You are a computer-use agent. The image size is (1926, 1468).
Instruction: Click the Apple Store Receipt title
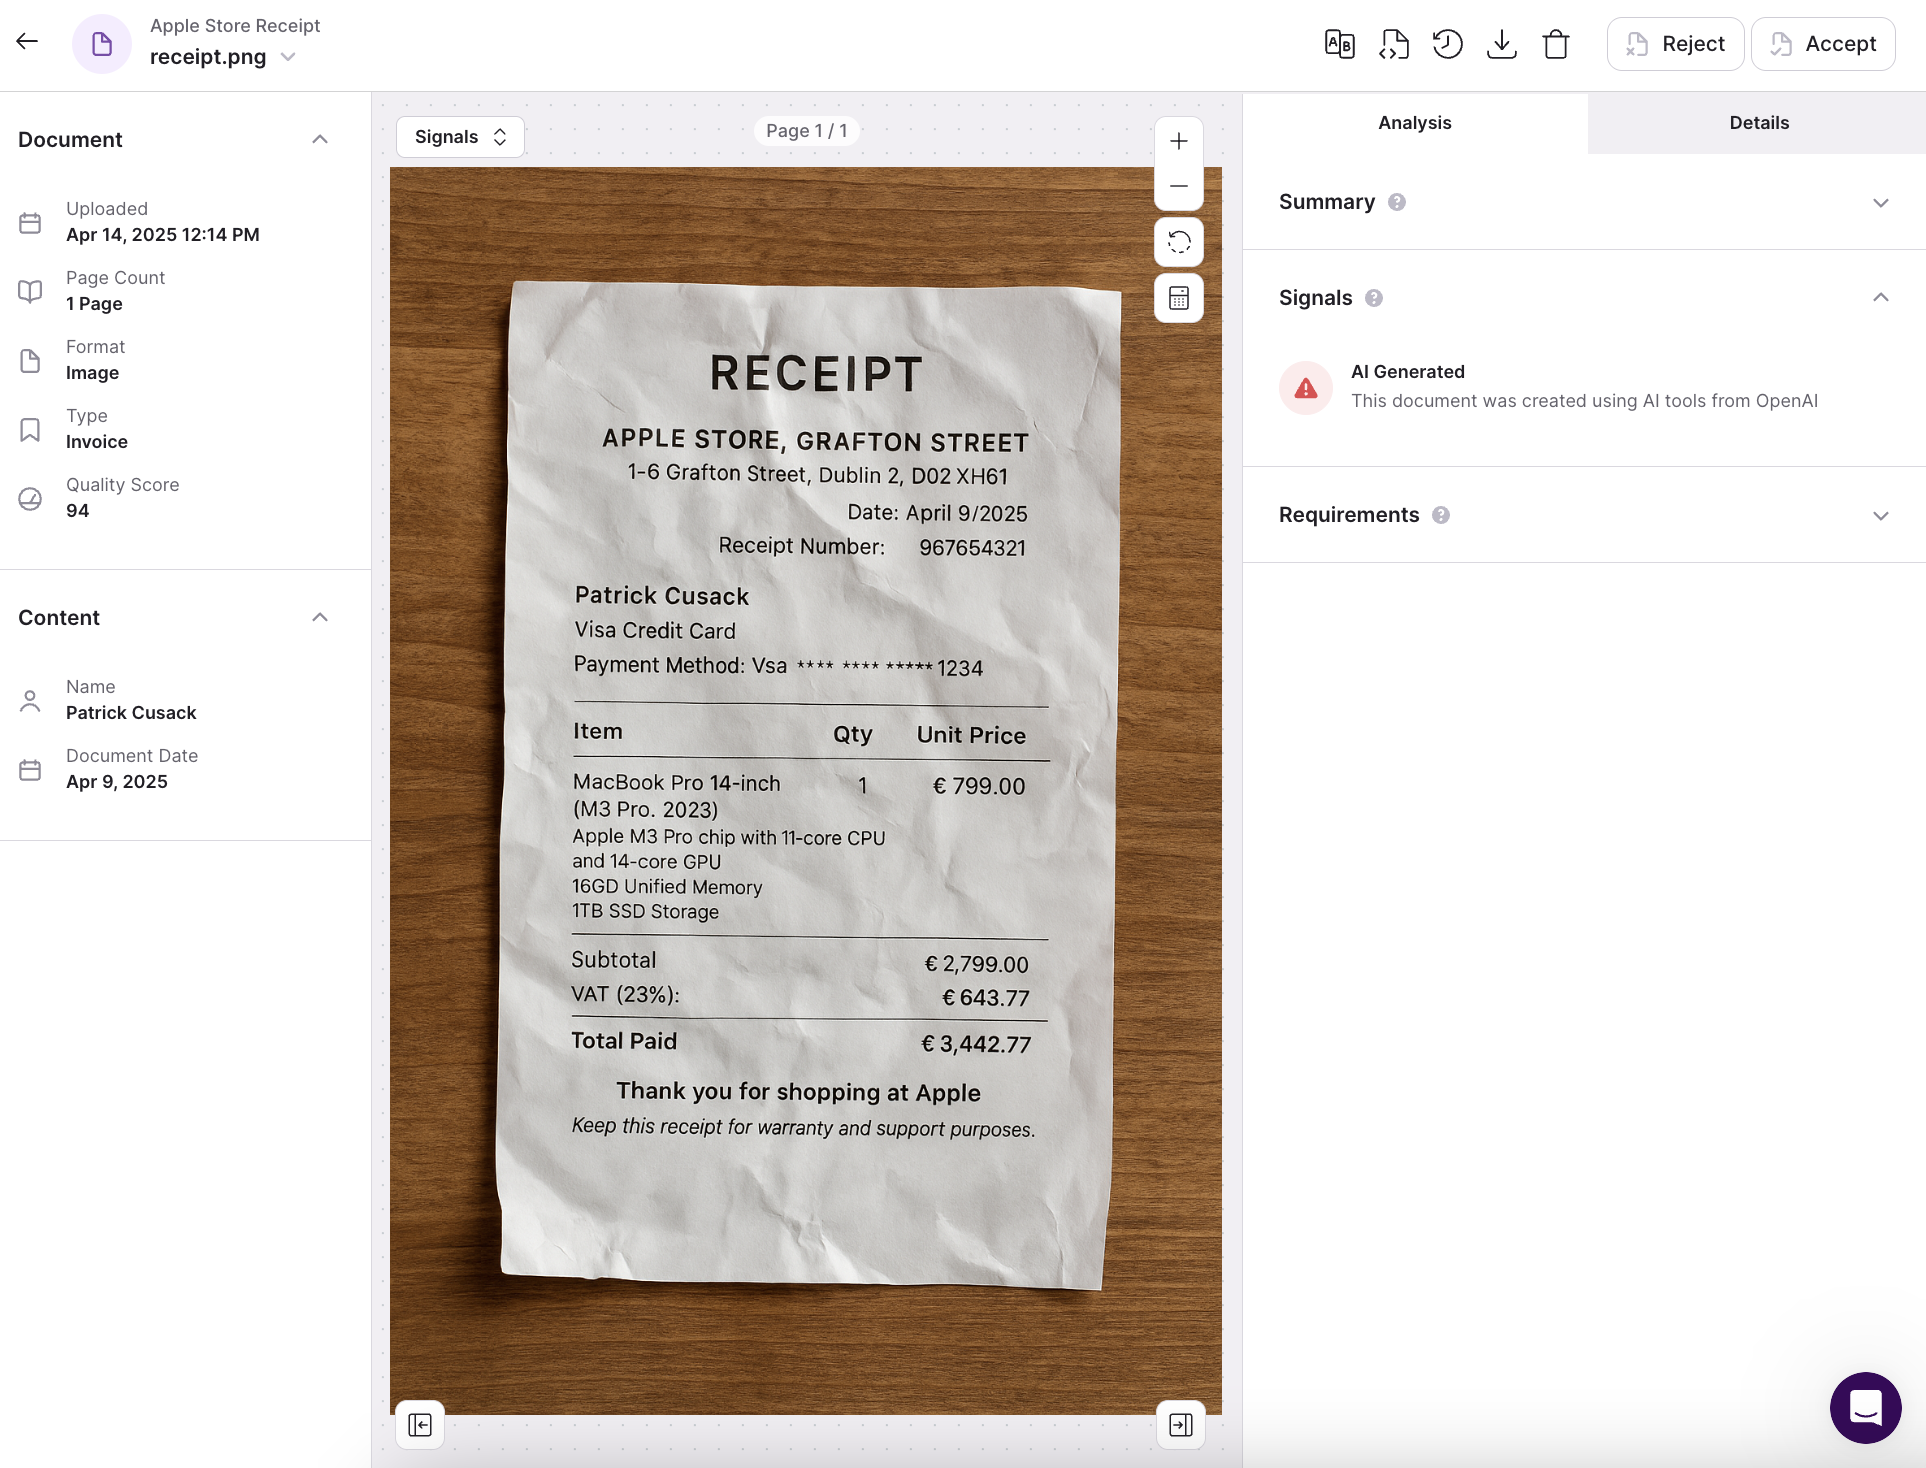pyautogui.click(x=235, y=26)
